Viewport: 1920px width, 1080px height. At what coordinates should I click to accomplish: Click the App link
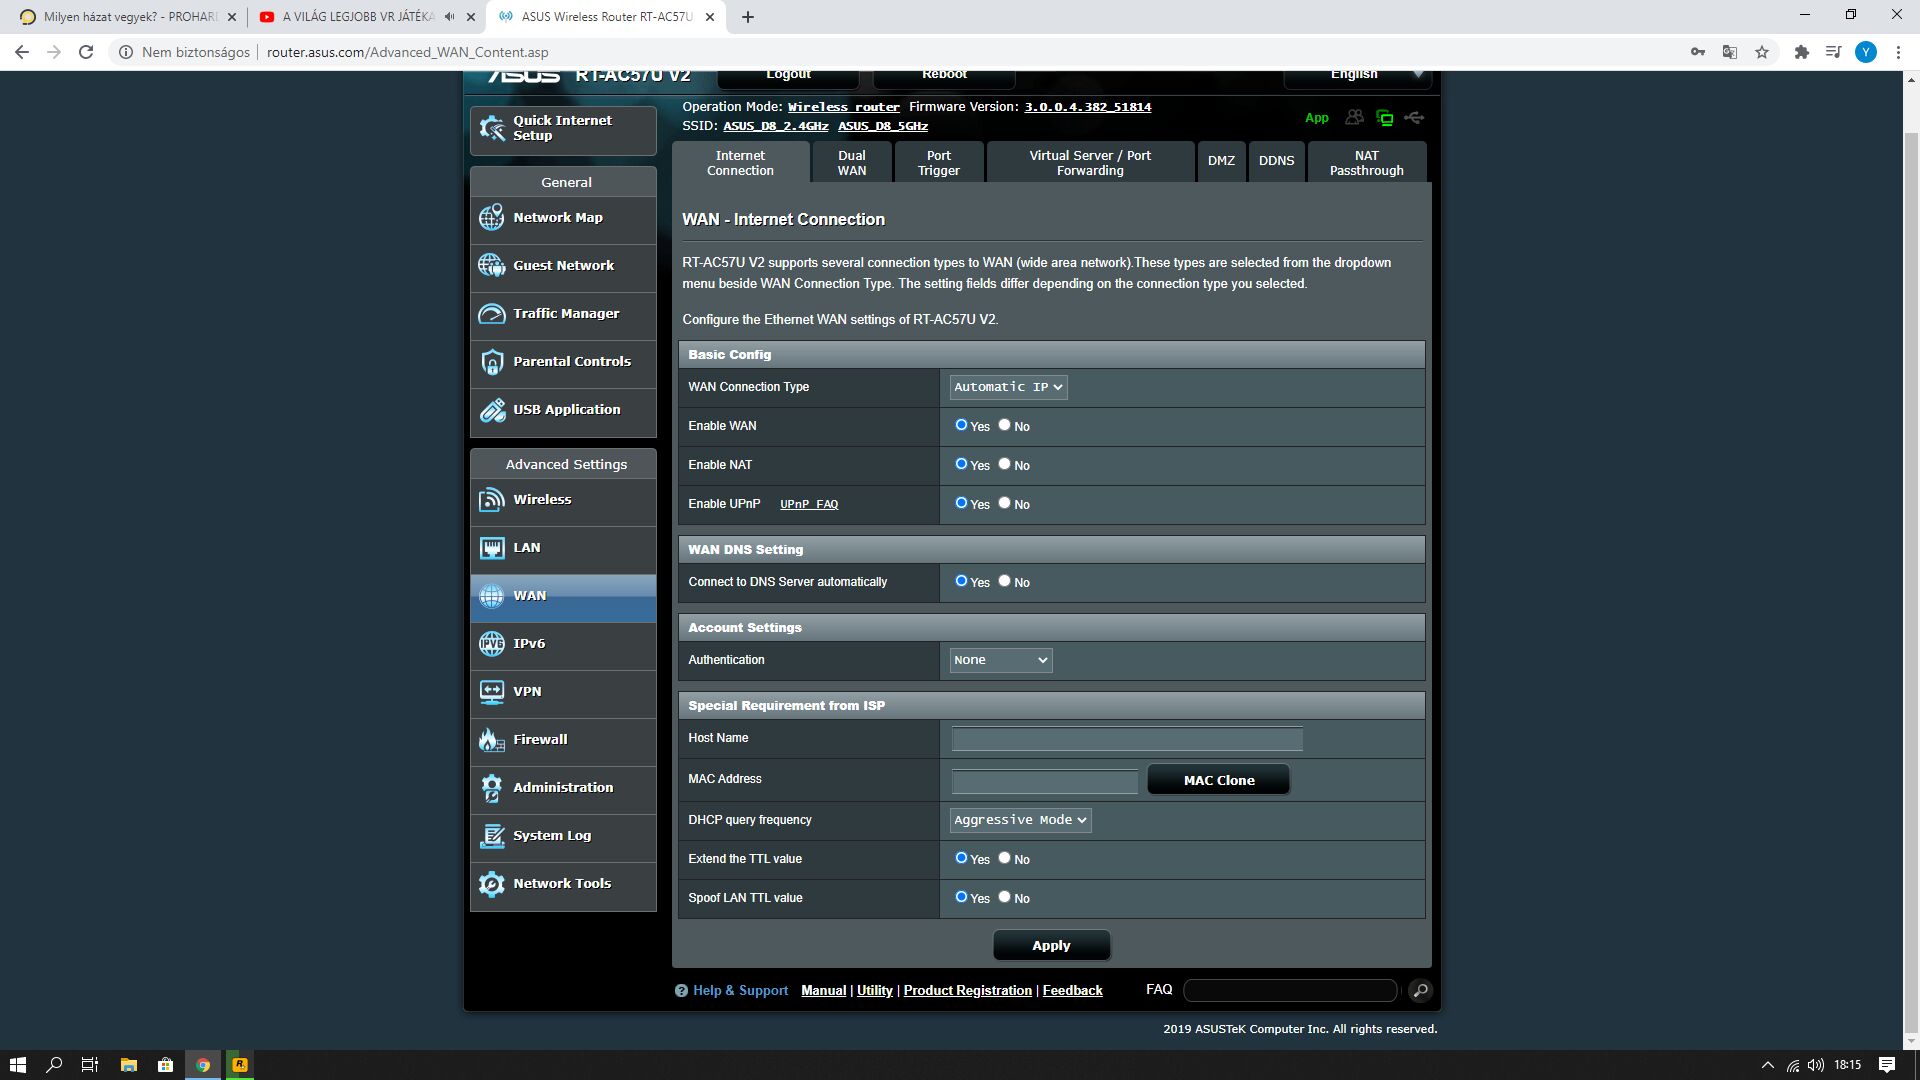[x=1316, y=118]
